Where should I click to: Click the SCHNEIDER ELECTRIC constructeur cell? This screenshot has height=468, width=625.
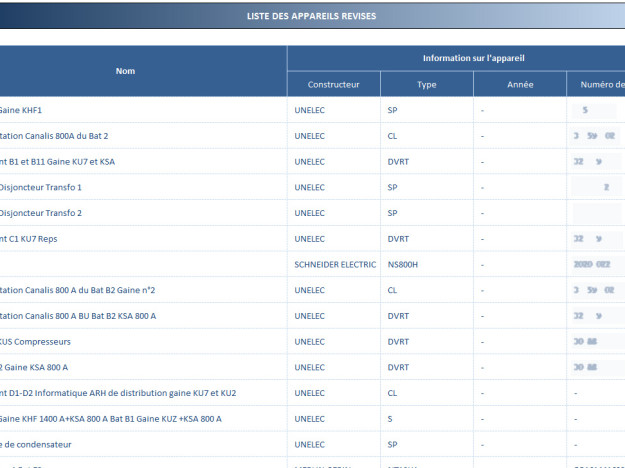335,264
